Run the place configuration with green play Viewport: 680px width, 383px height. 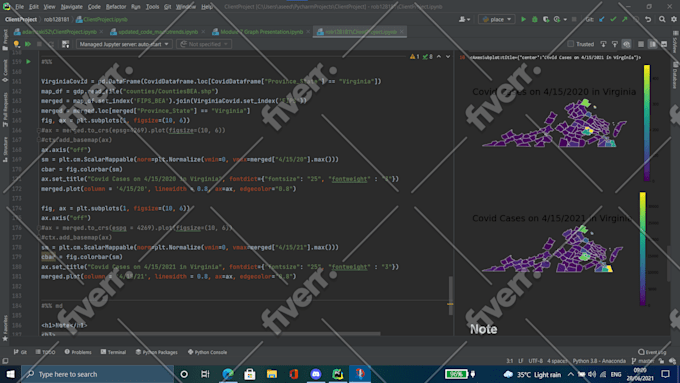(523, 20)
